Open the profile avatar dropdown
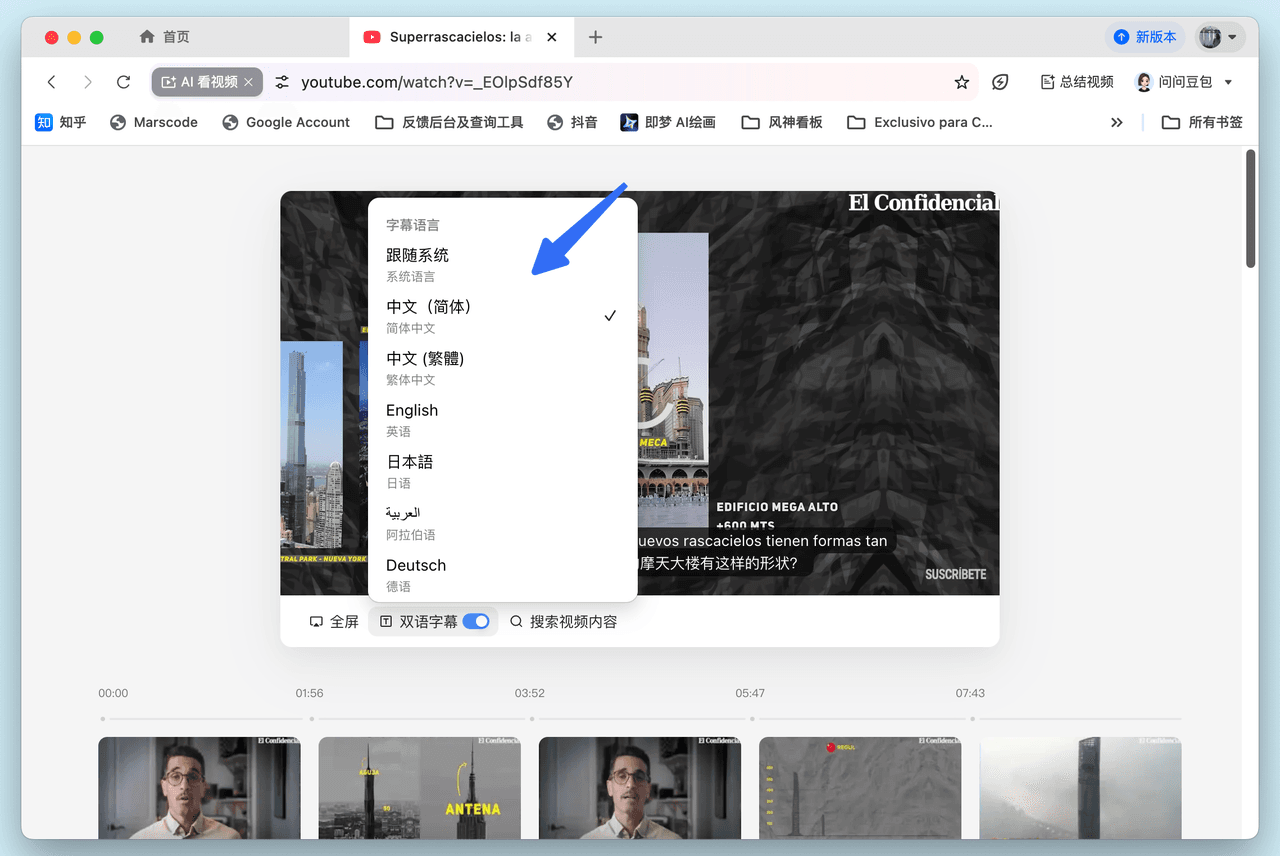The width and height of the screenshot is (1280, 856). coord(1219,37)
